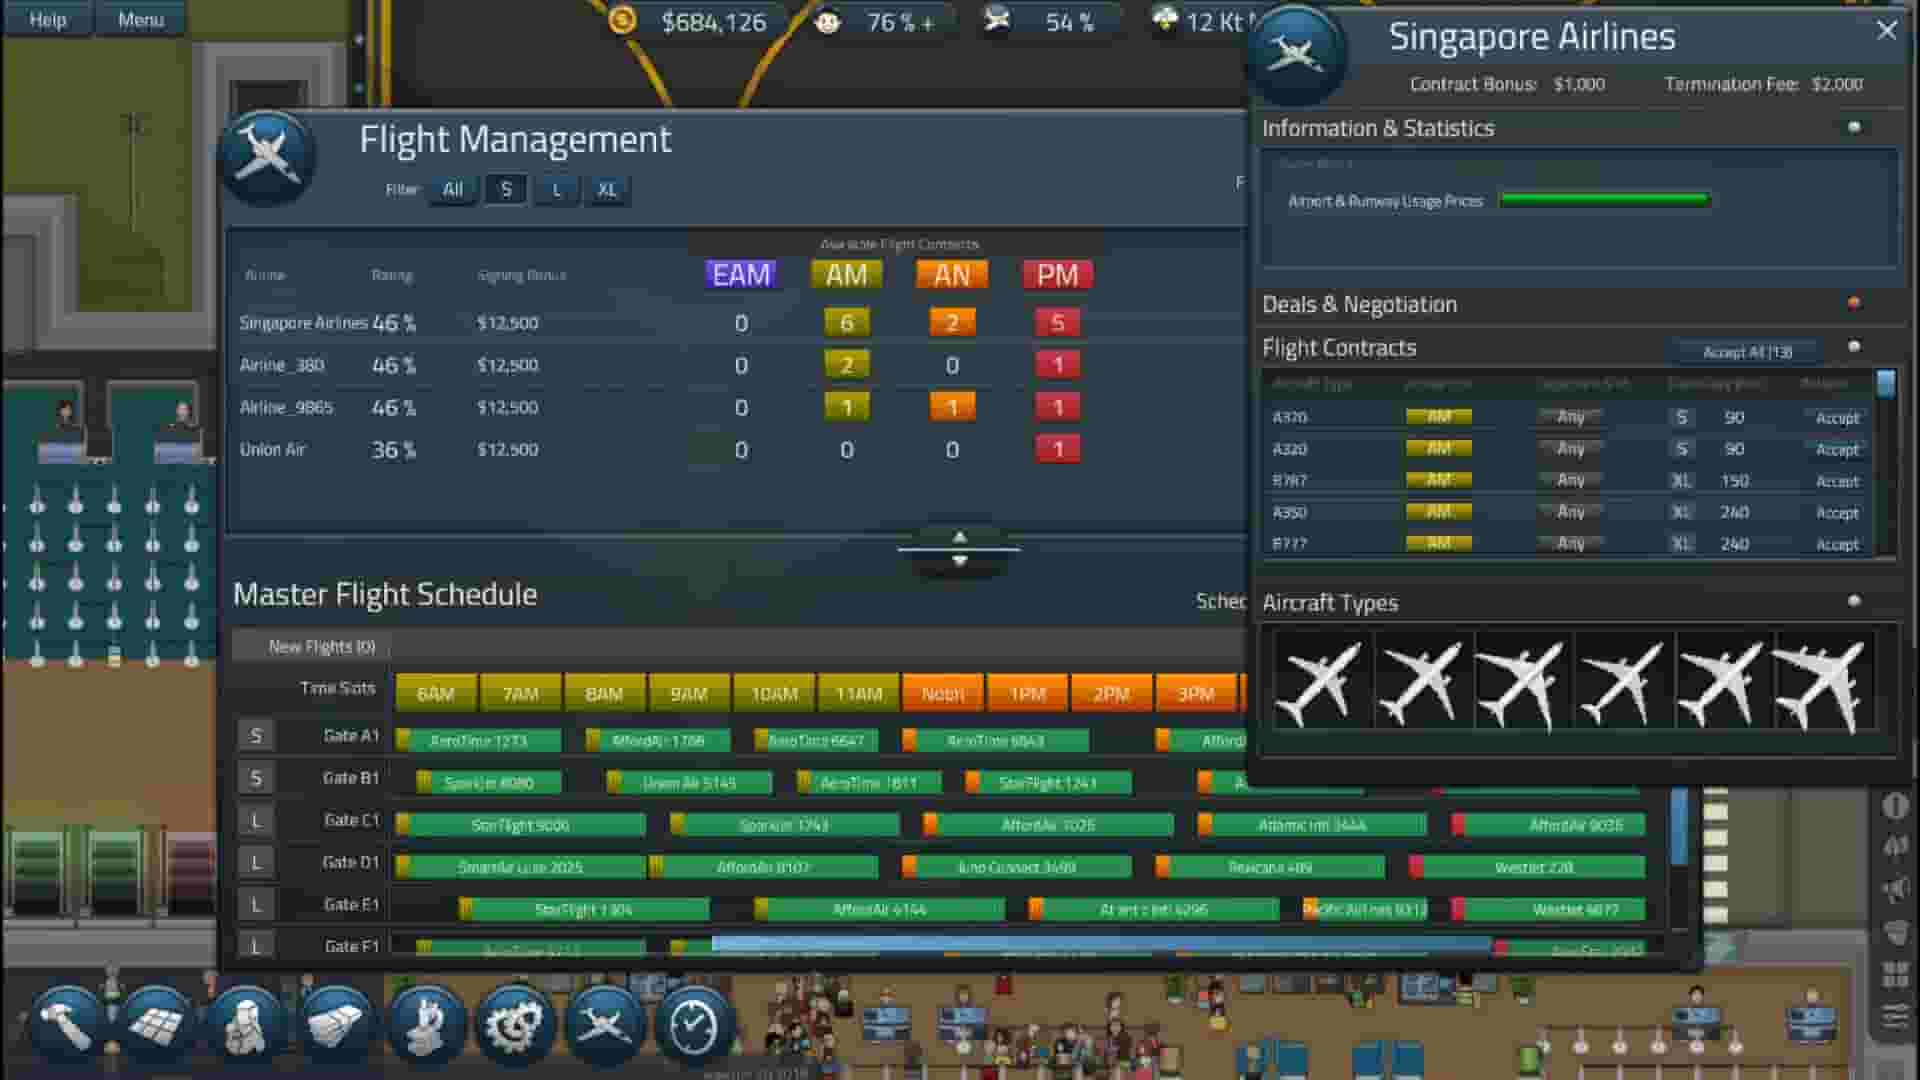Accept the first A320 flight contract
The image size is (1920, 1080).
click(x=1836, y=417)
